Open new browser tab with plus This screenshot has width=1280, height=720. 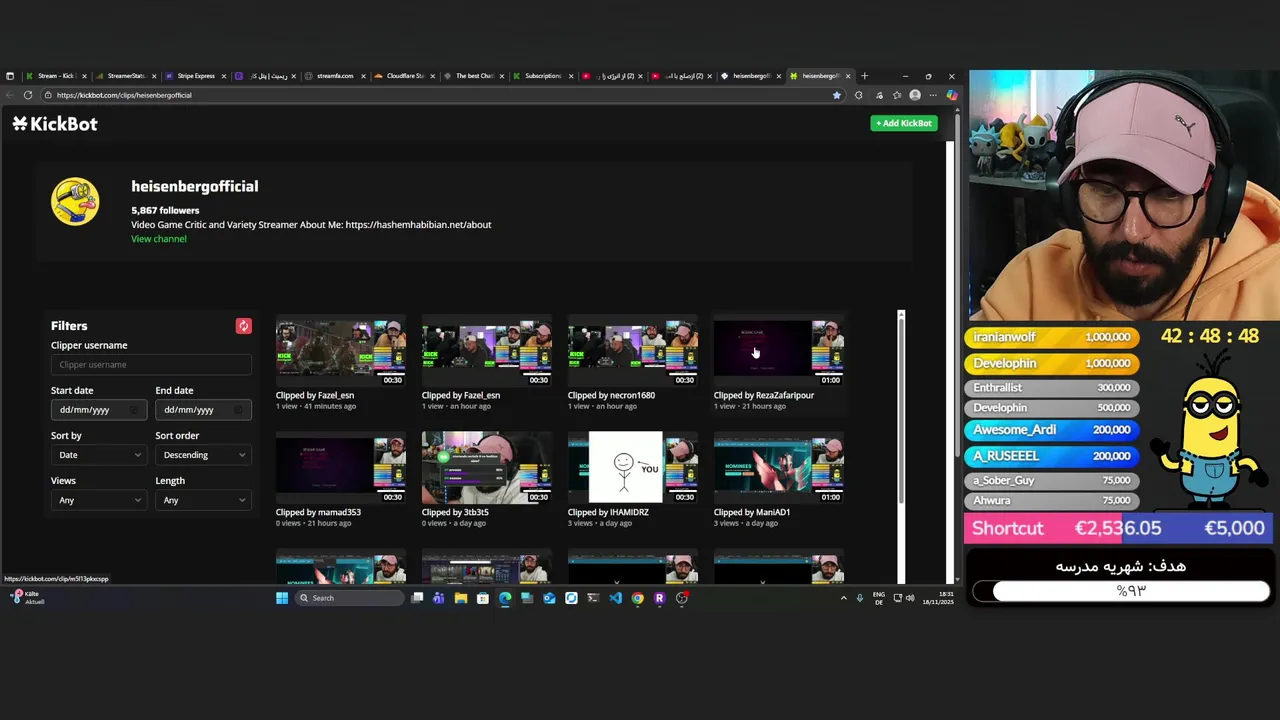pyautogui.click(x=865, y=76)
